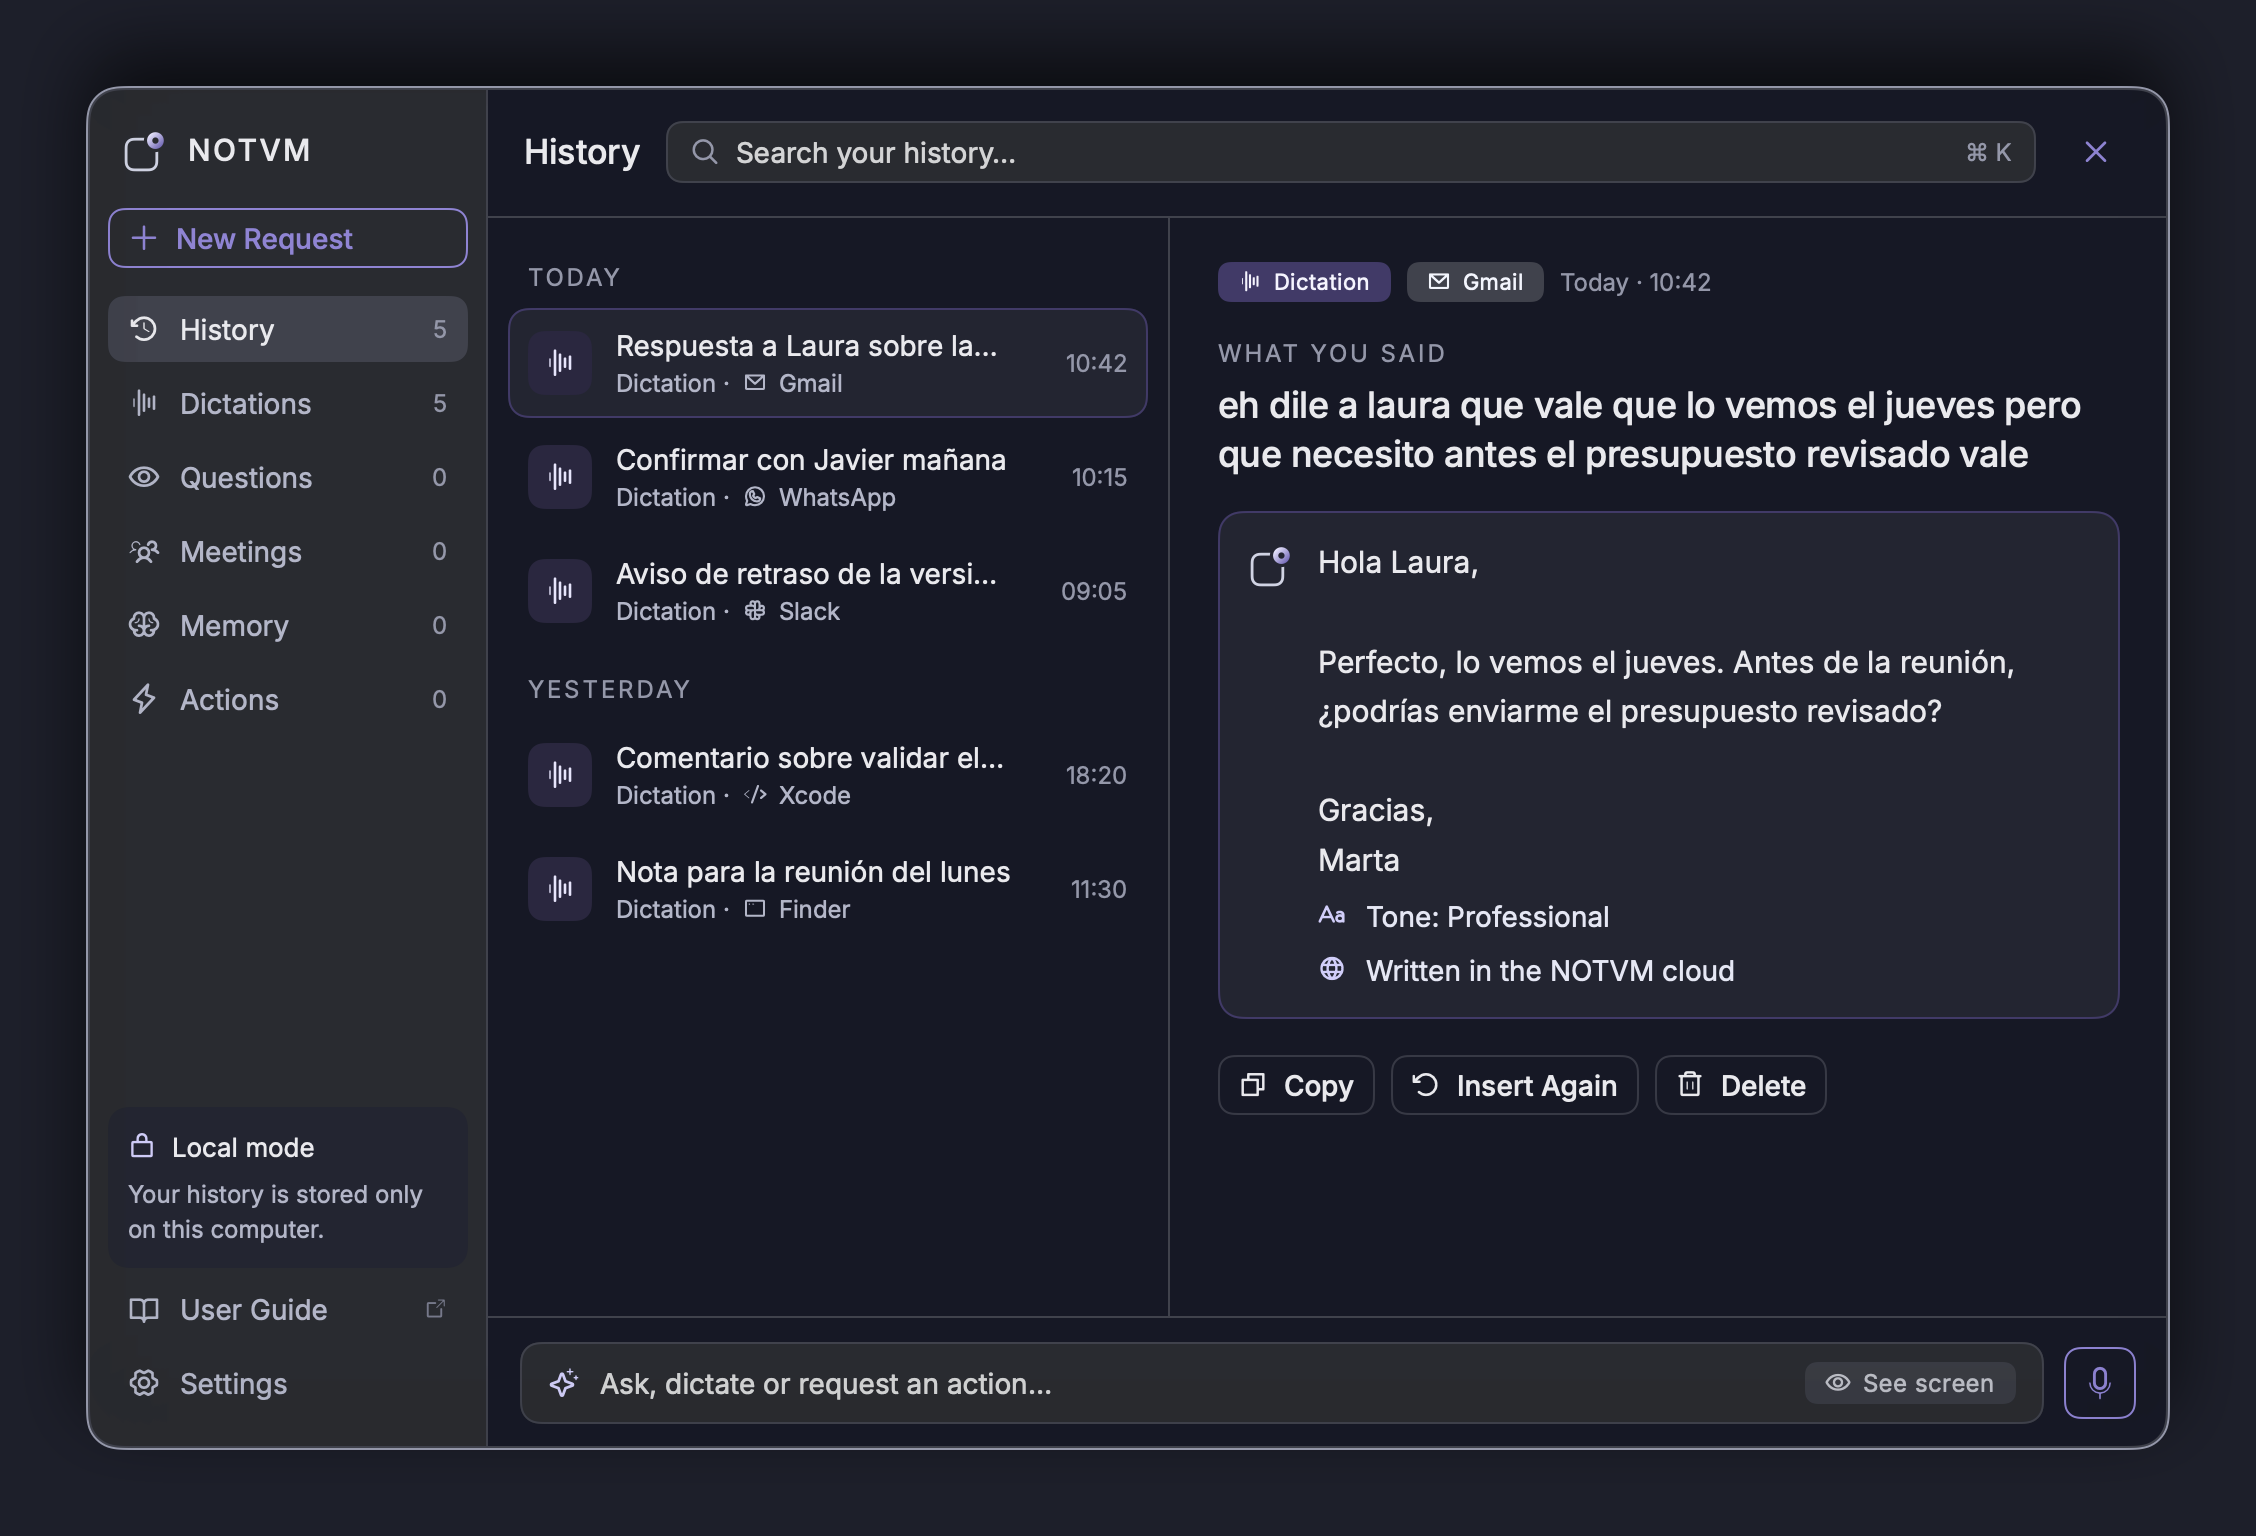
Task: Click the globe icon next to Written in the NOTVM cloud
Action: 1332,969
